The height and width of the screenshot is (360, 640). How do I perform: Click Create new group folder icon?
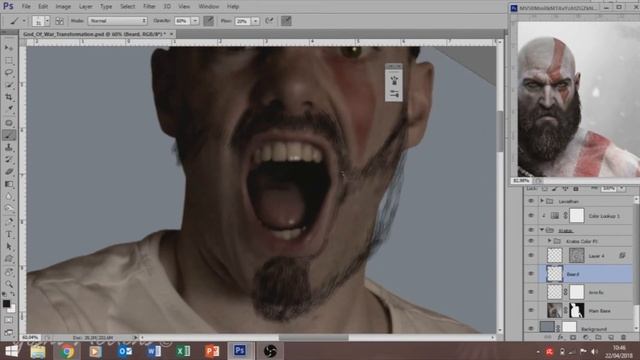coord(598,338)
